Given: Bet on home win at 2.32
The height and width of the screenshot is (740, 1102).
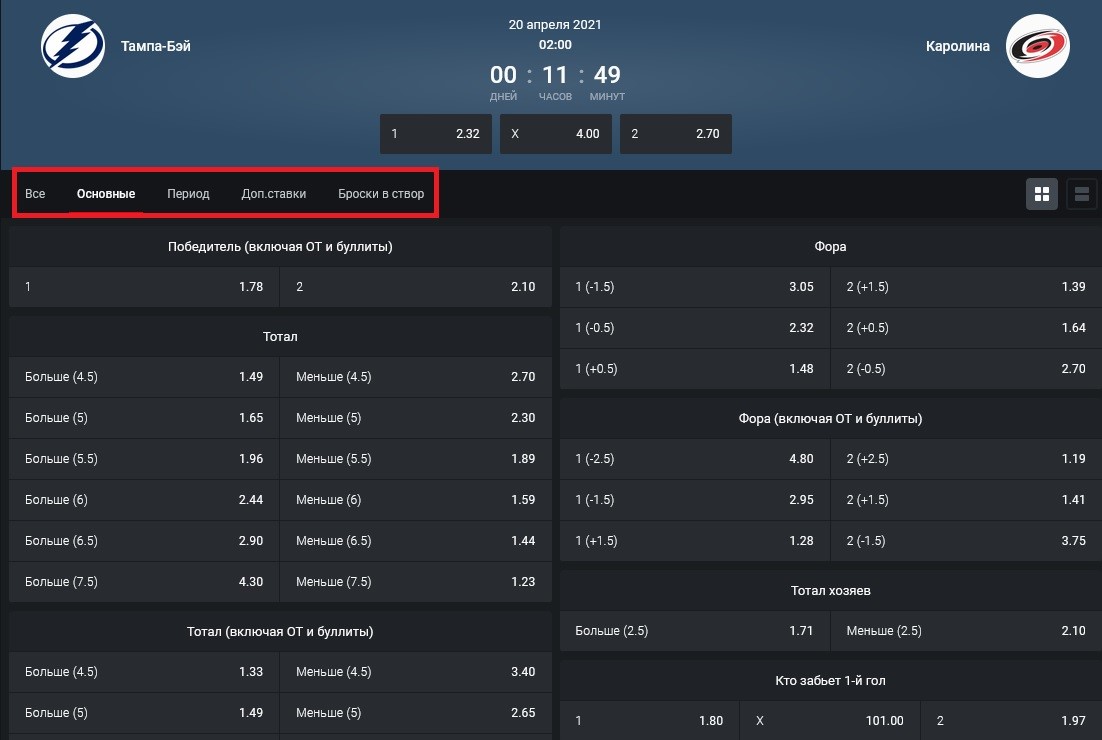Looking at the screenshot, I should point(435,134).
